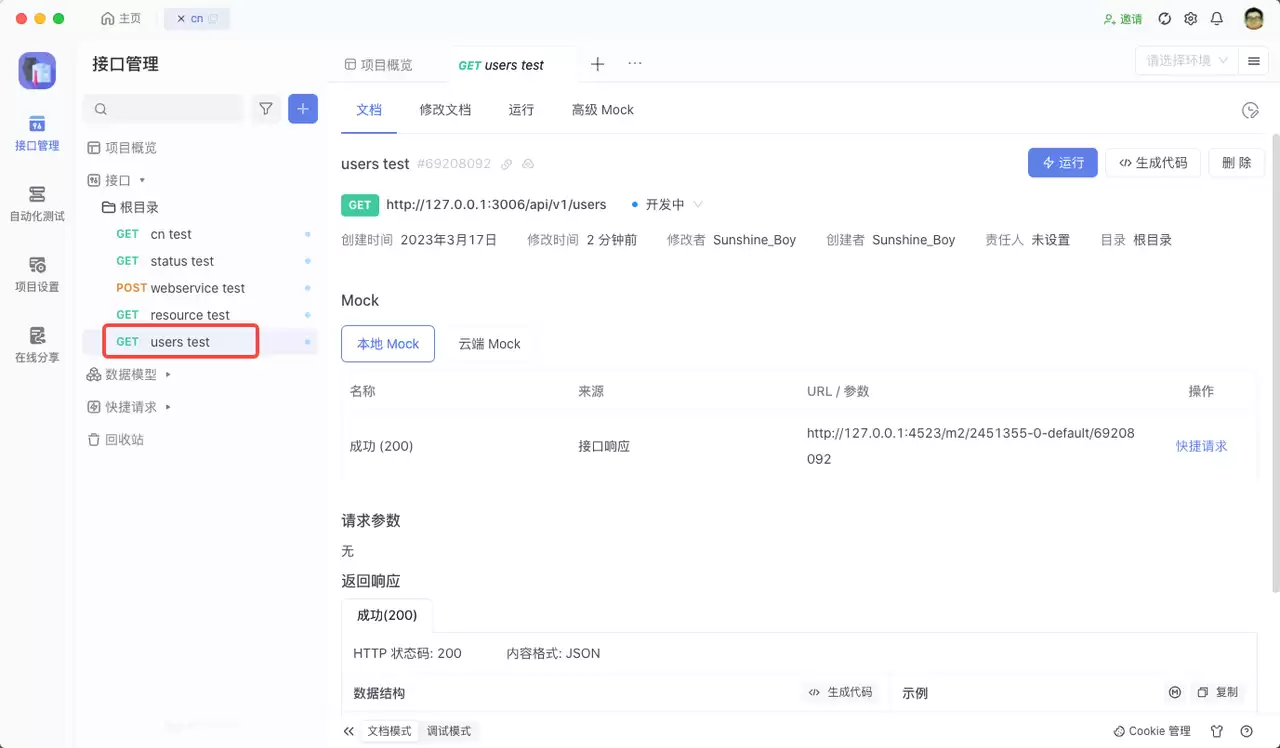Switch to GET users test tab
Viewport: 1280px width, 748px height.
[x=501, y=65]
